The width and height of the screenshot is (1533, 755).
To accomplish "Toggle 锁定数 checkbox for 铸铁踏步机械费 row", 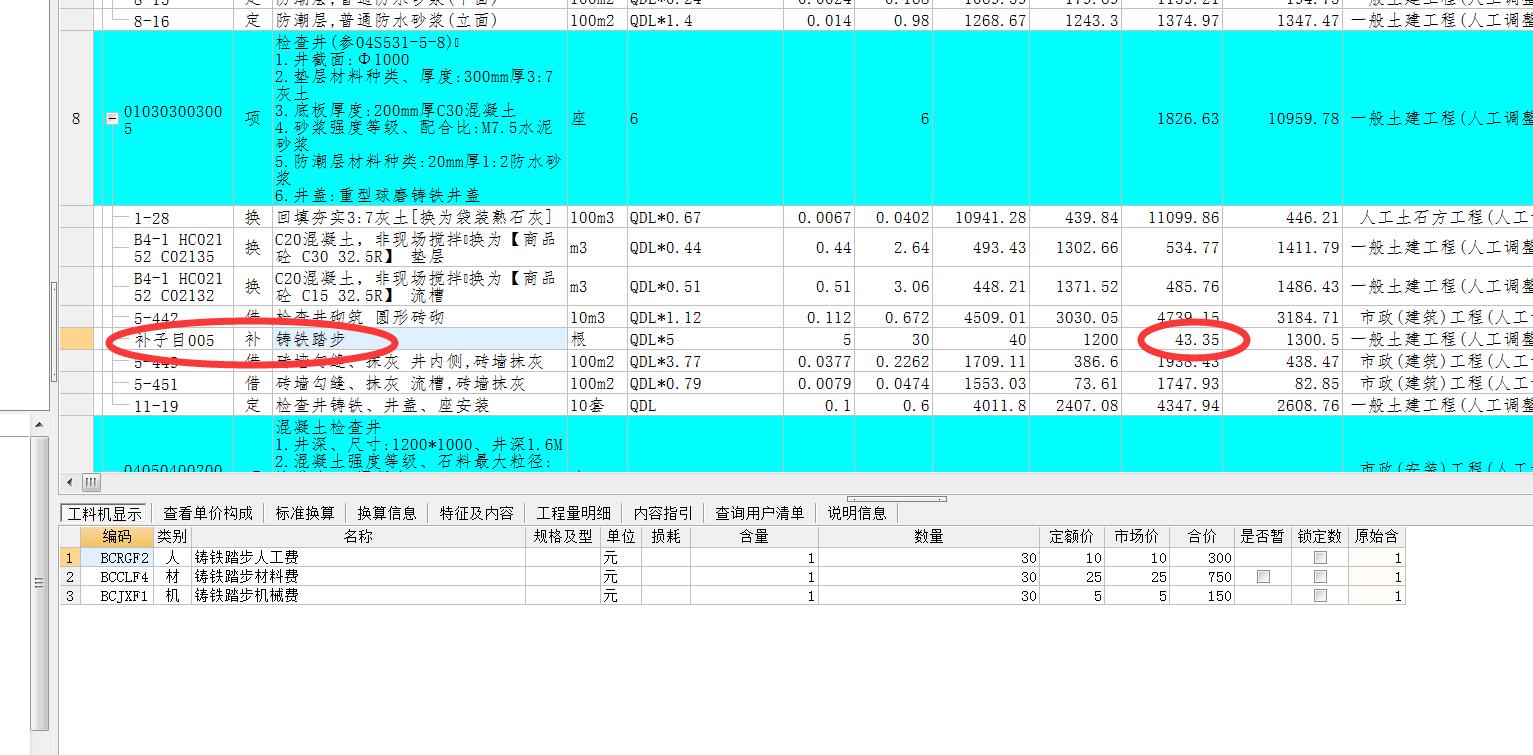I will point(1320,596).
